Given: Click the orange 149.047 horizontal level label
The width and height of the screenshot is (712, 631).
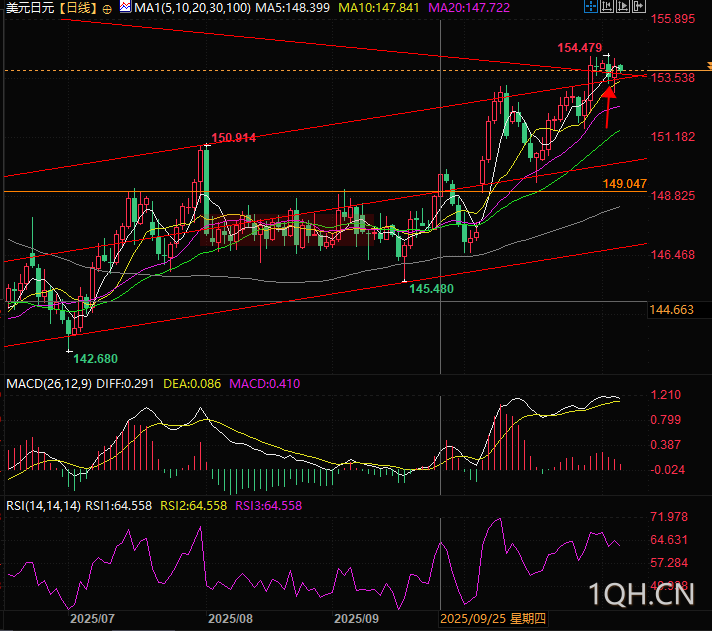Looking at the screenshot, I should [x=625, y=185].
